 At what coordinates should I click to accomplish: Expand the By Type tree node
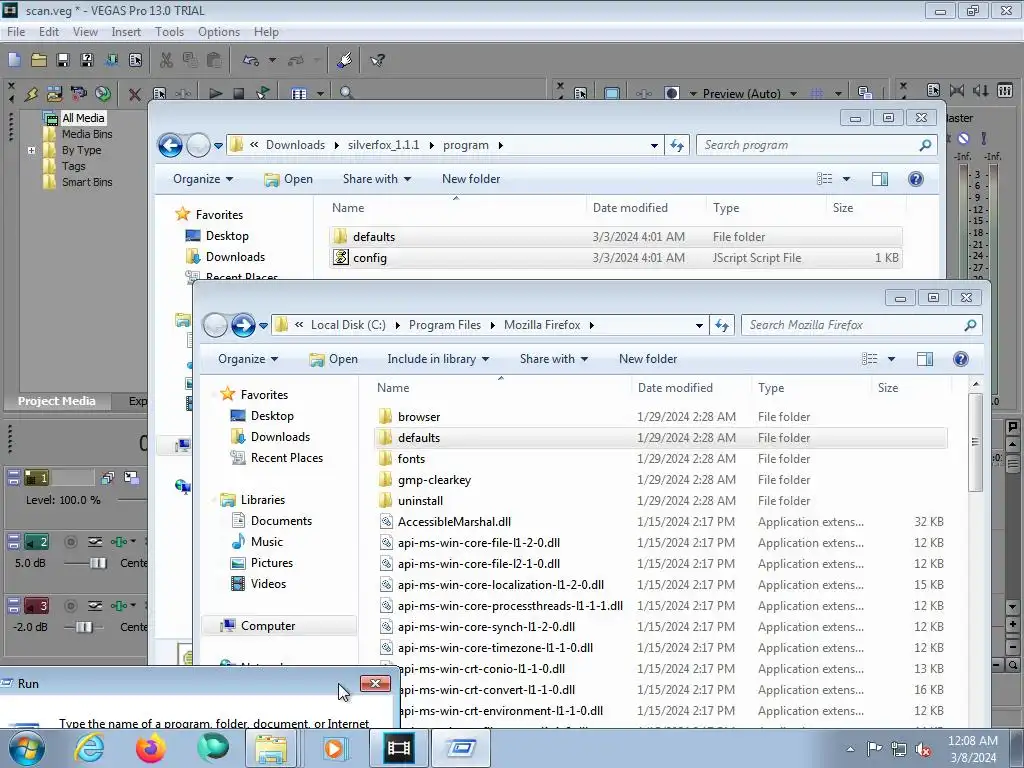[x=31, y=150]
